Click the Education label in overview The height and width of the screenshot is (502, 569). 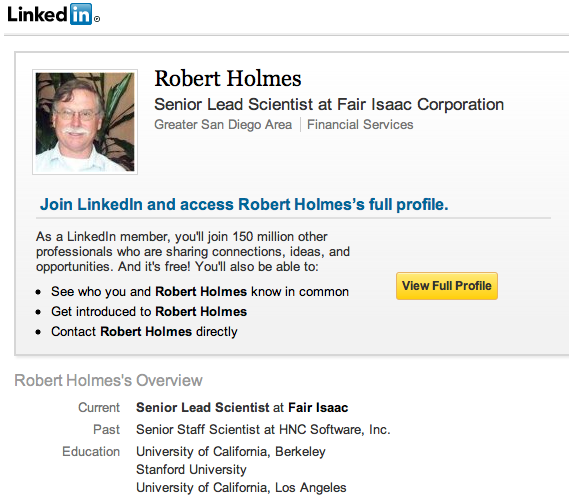[x=91, y=452]
